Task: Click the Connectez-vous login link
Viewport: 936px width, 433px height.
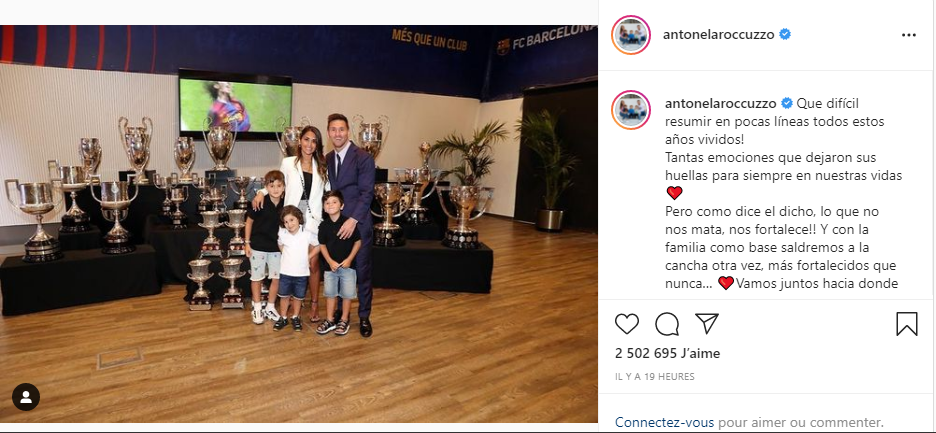Action: coord(664,422)
